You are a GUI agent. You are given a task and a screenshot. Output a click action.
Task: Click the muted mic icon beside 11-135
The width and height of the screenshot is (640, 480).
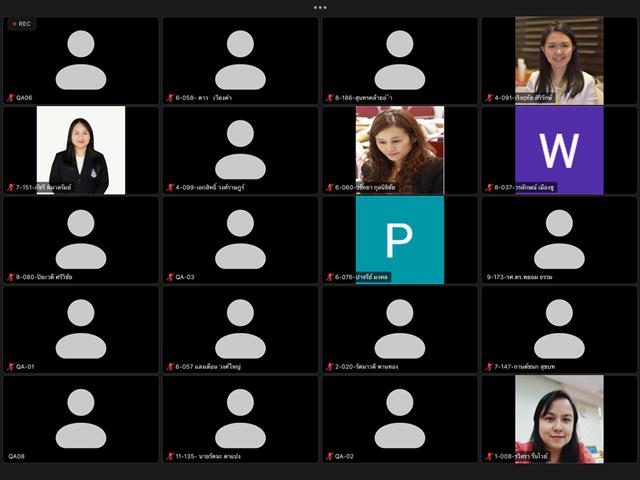[x=170, y=456]
